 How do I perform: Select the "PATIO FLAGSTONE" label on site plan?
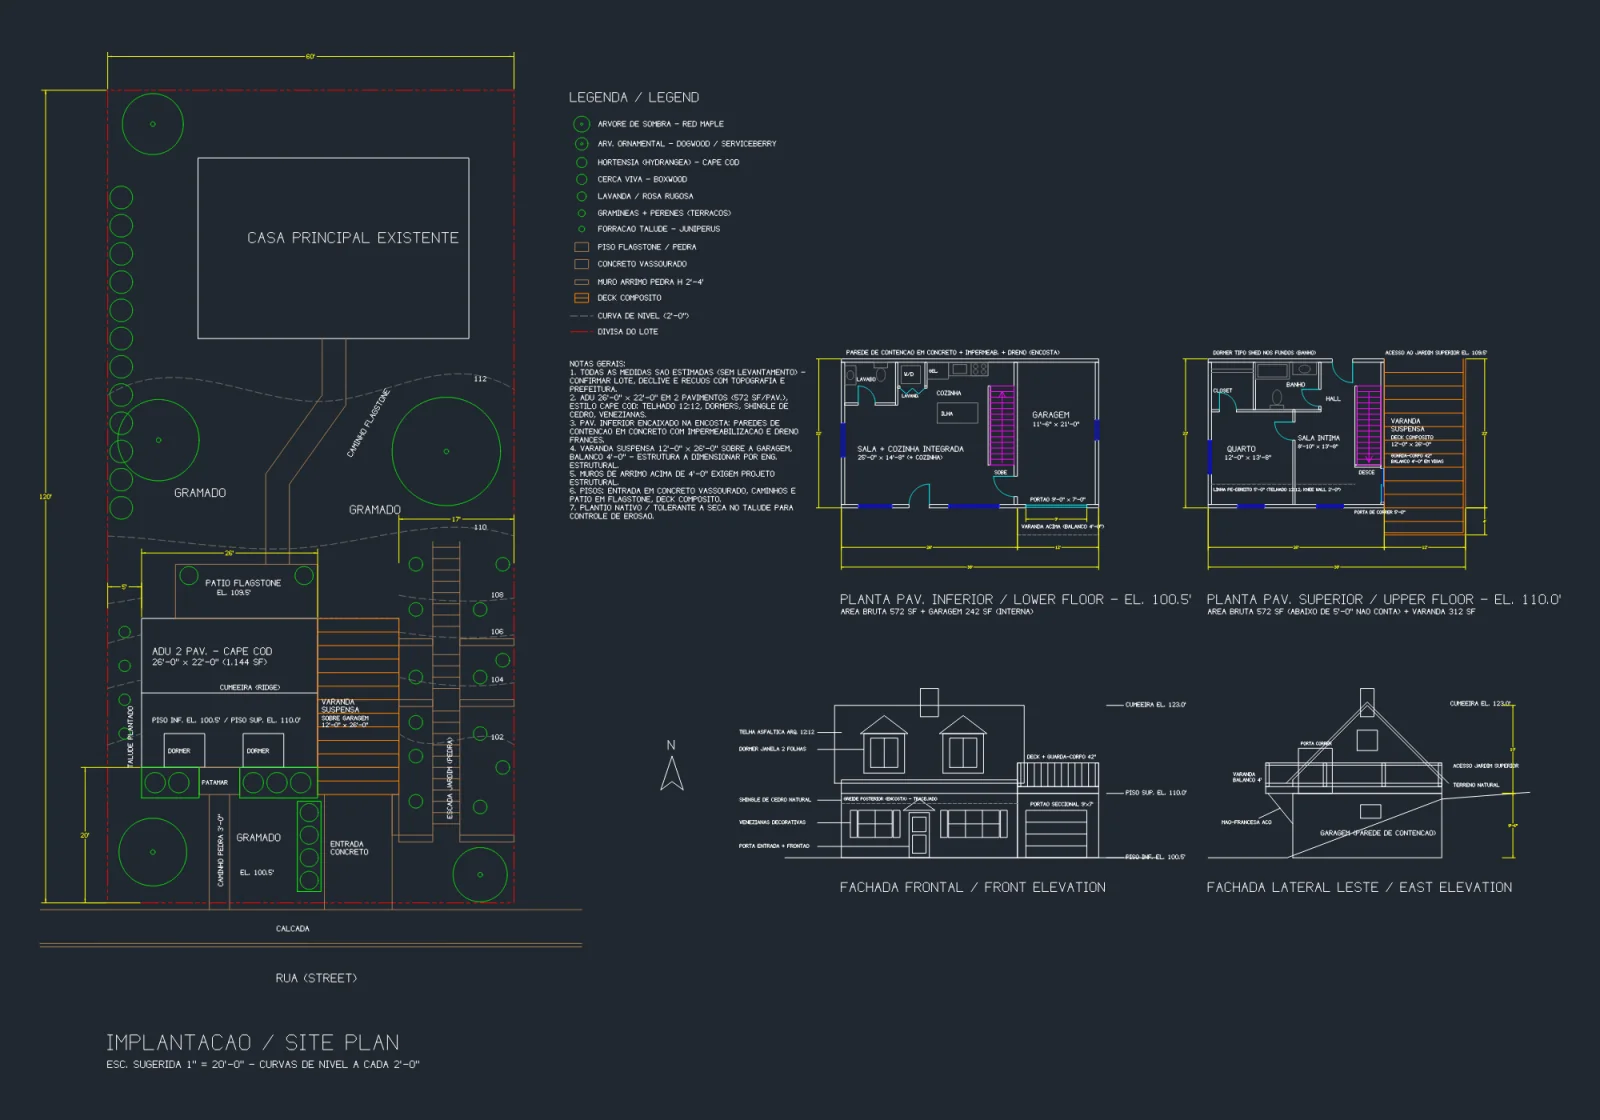(x=243, y=583)
